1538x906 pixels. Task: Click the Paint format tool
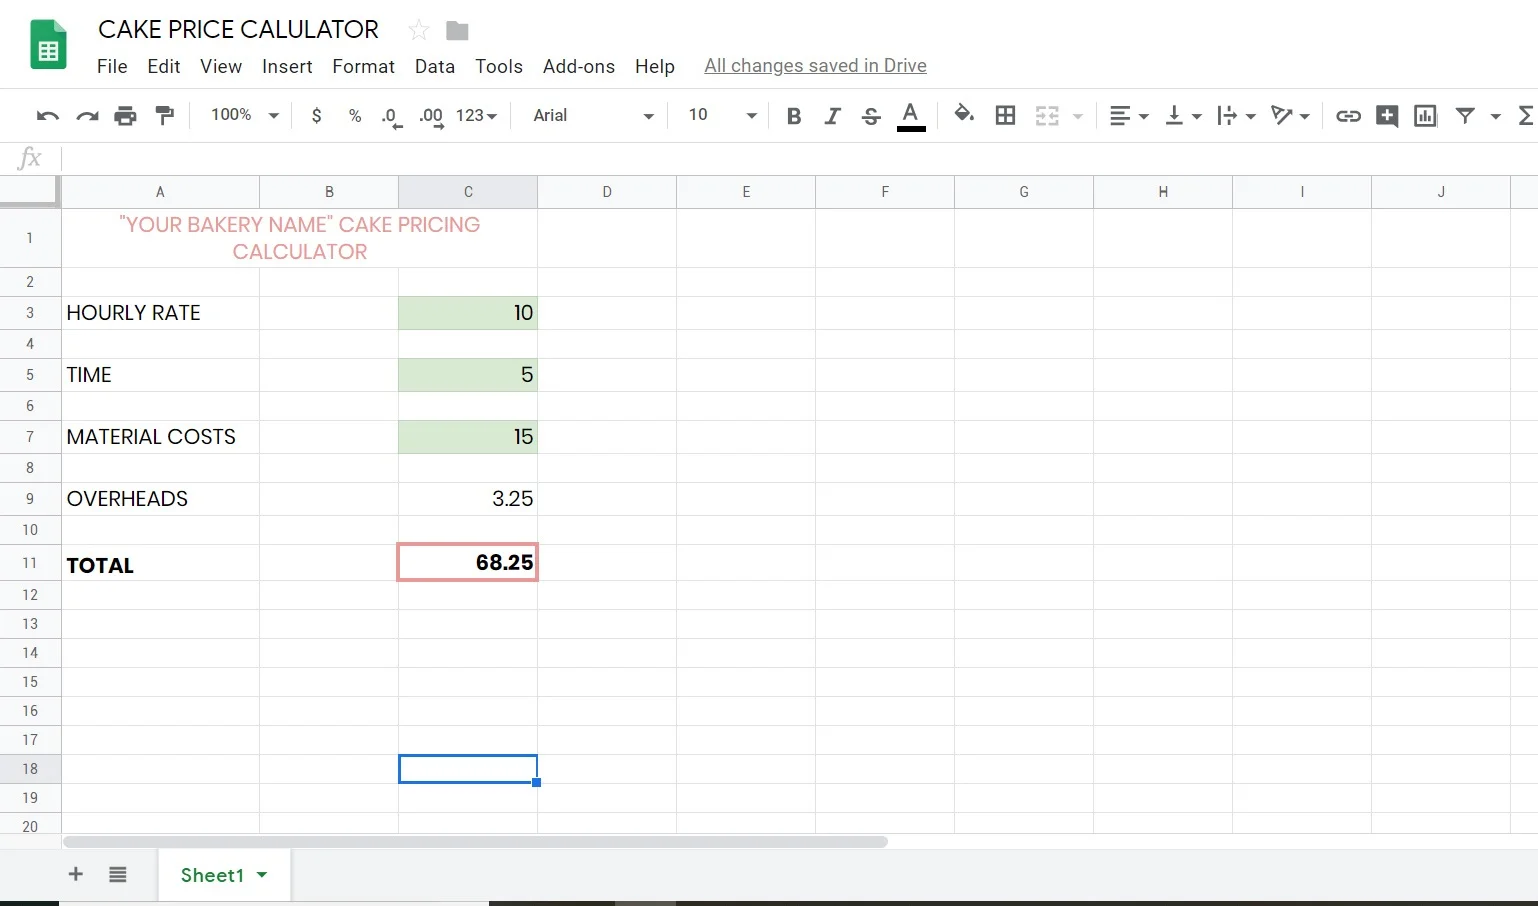pyautogui.click(x=165, y=115)
